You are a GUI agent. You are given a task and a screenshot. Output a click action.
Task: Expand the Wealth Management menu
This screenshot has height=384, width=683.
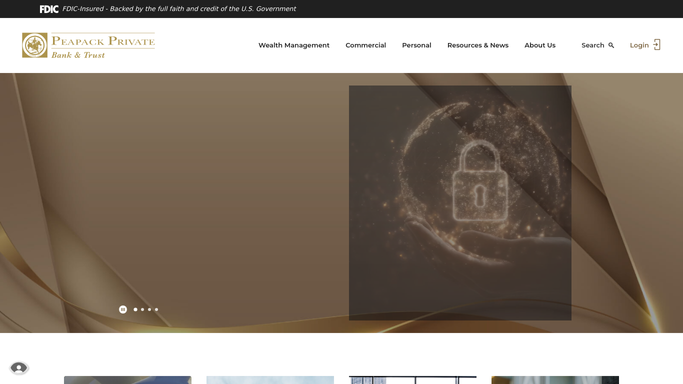coord(294,45)
